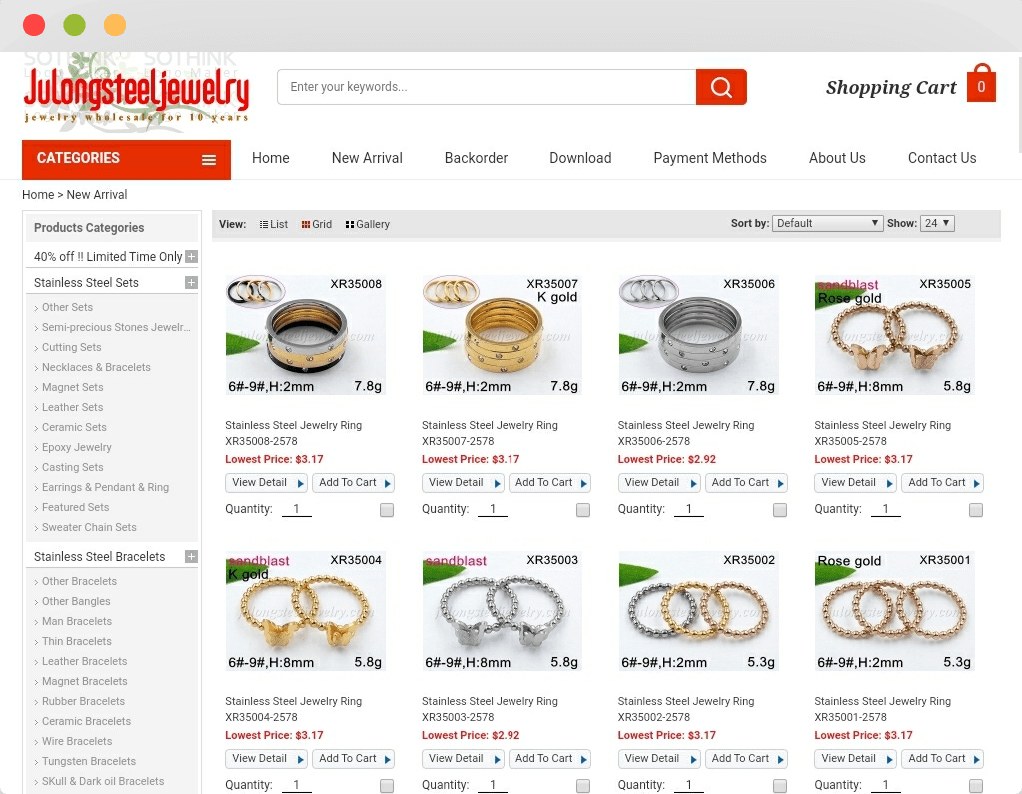This screenshot has width=1022, height=794.
Task: Expand the Stainless Steel Bracelets category
Action: click(191, 557)
